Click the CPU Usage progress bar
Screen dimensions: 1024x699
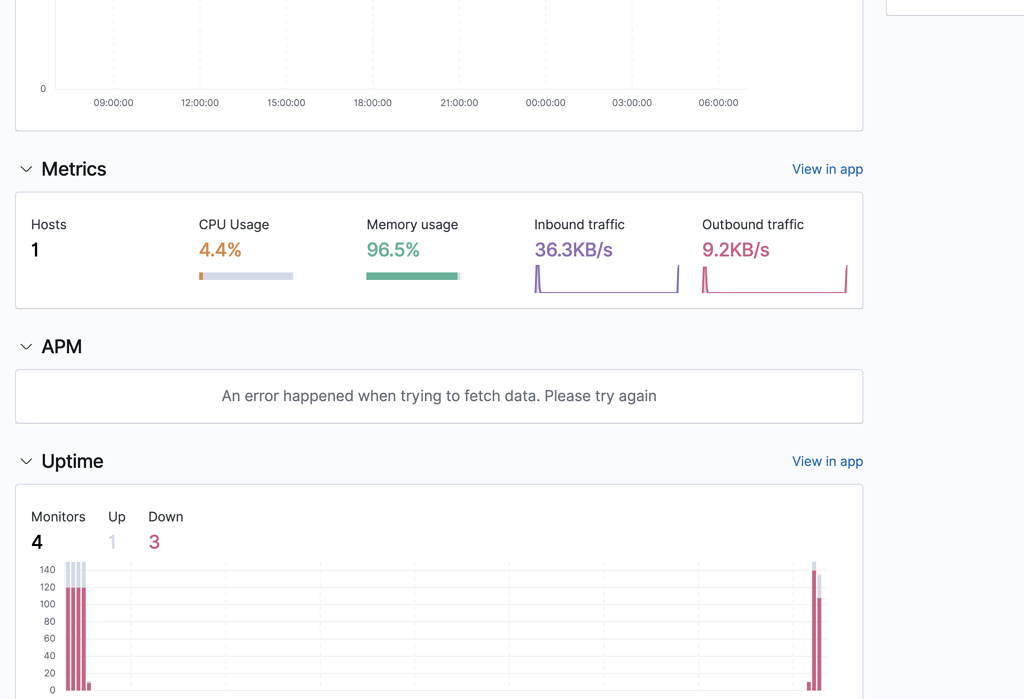click(x=246, y=275)
